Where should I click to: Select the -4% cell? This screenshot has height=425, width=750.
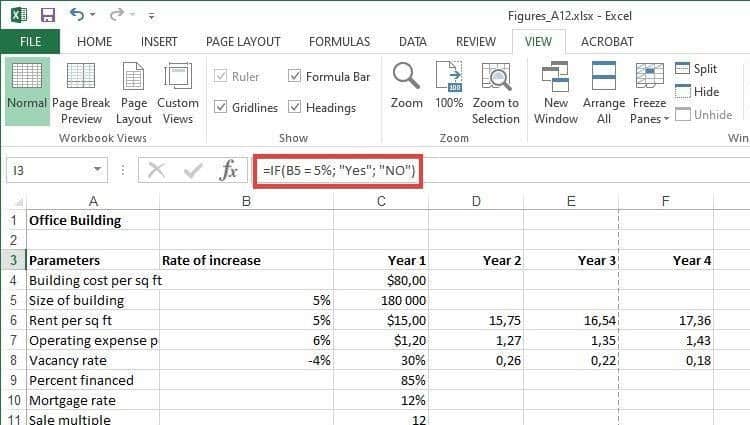tap(246, 360)
